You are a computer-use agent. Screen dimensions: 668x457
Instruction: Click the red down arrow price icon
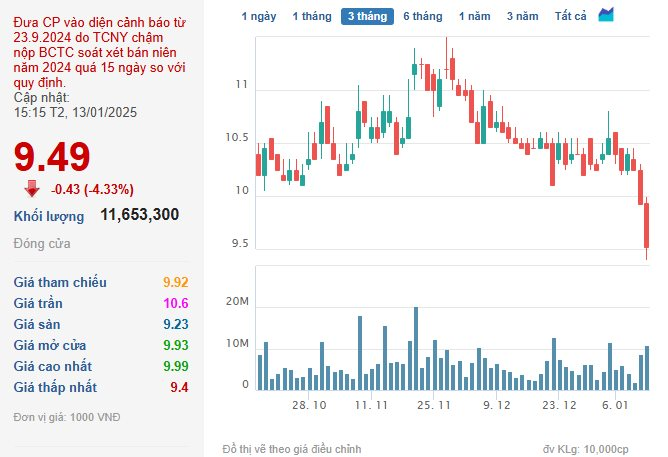point(32,189)
